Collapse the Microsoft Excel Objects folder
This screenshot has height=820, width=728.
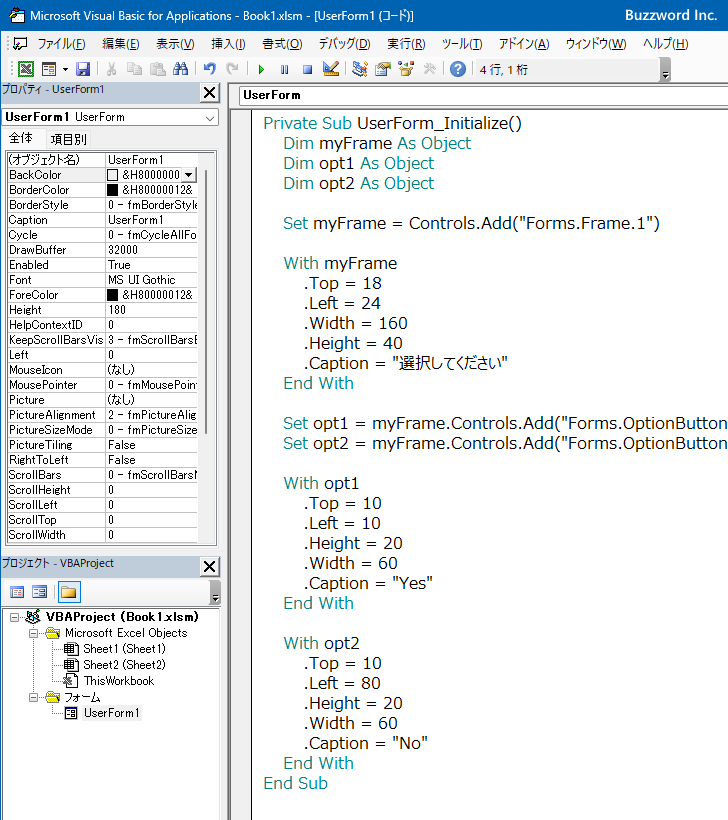(33, 633)
